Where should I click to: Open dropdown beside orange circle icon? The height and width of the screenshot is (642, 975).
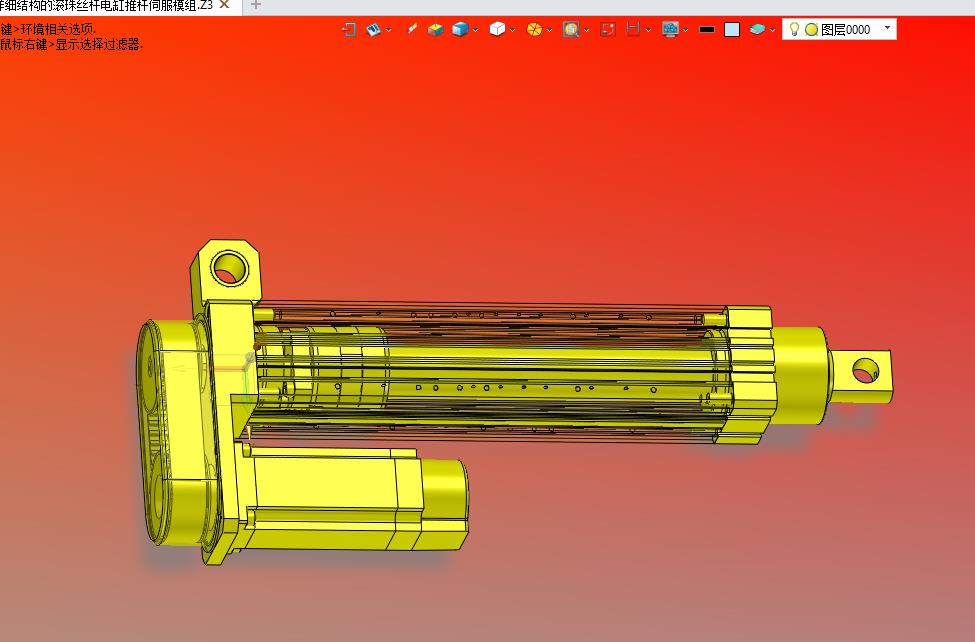[x=550, y=30]
